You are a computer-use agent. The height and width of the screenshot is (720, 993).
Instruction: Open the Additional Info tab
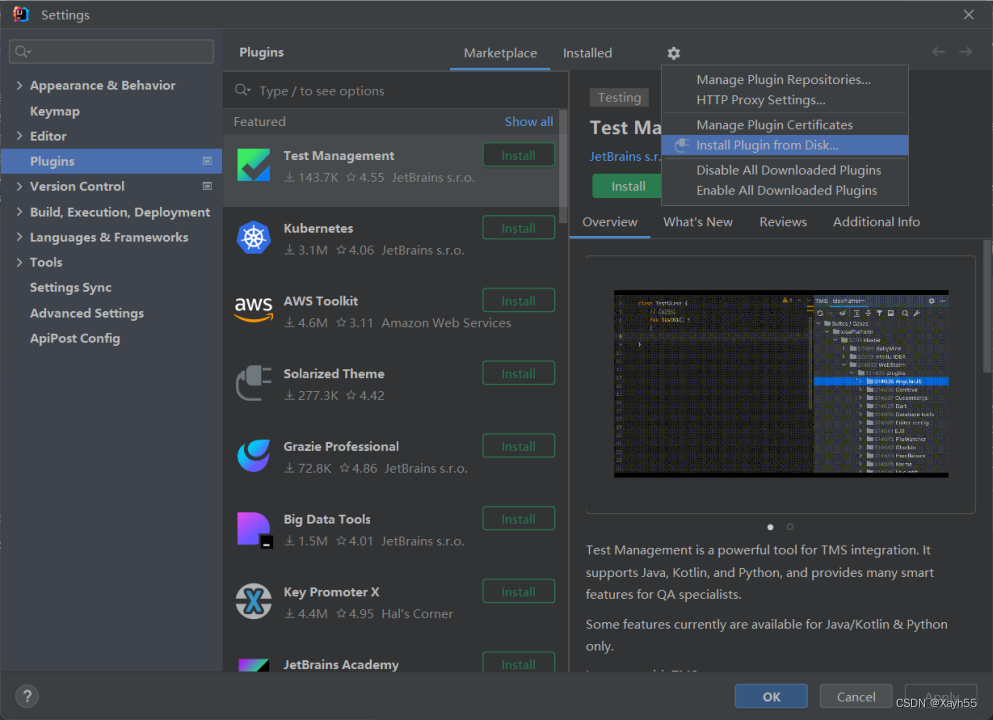click(876, 222)
